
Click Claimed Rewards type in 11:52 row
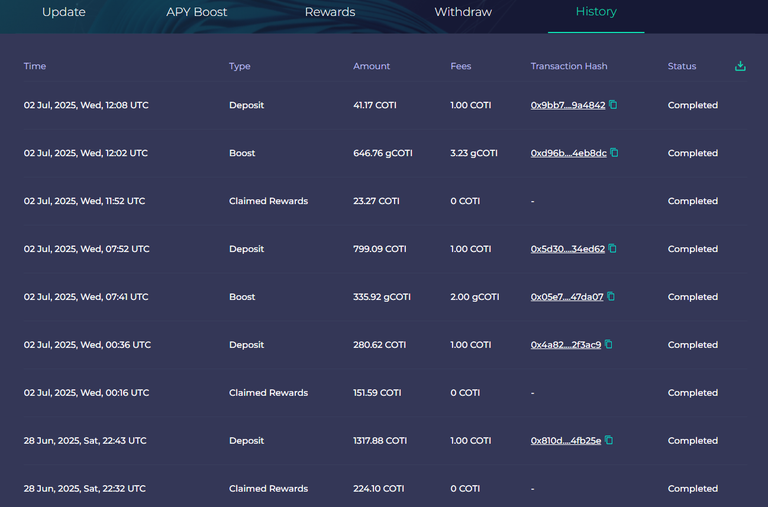[x=268, y=201]
